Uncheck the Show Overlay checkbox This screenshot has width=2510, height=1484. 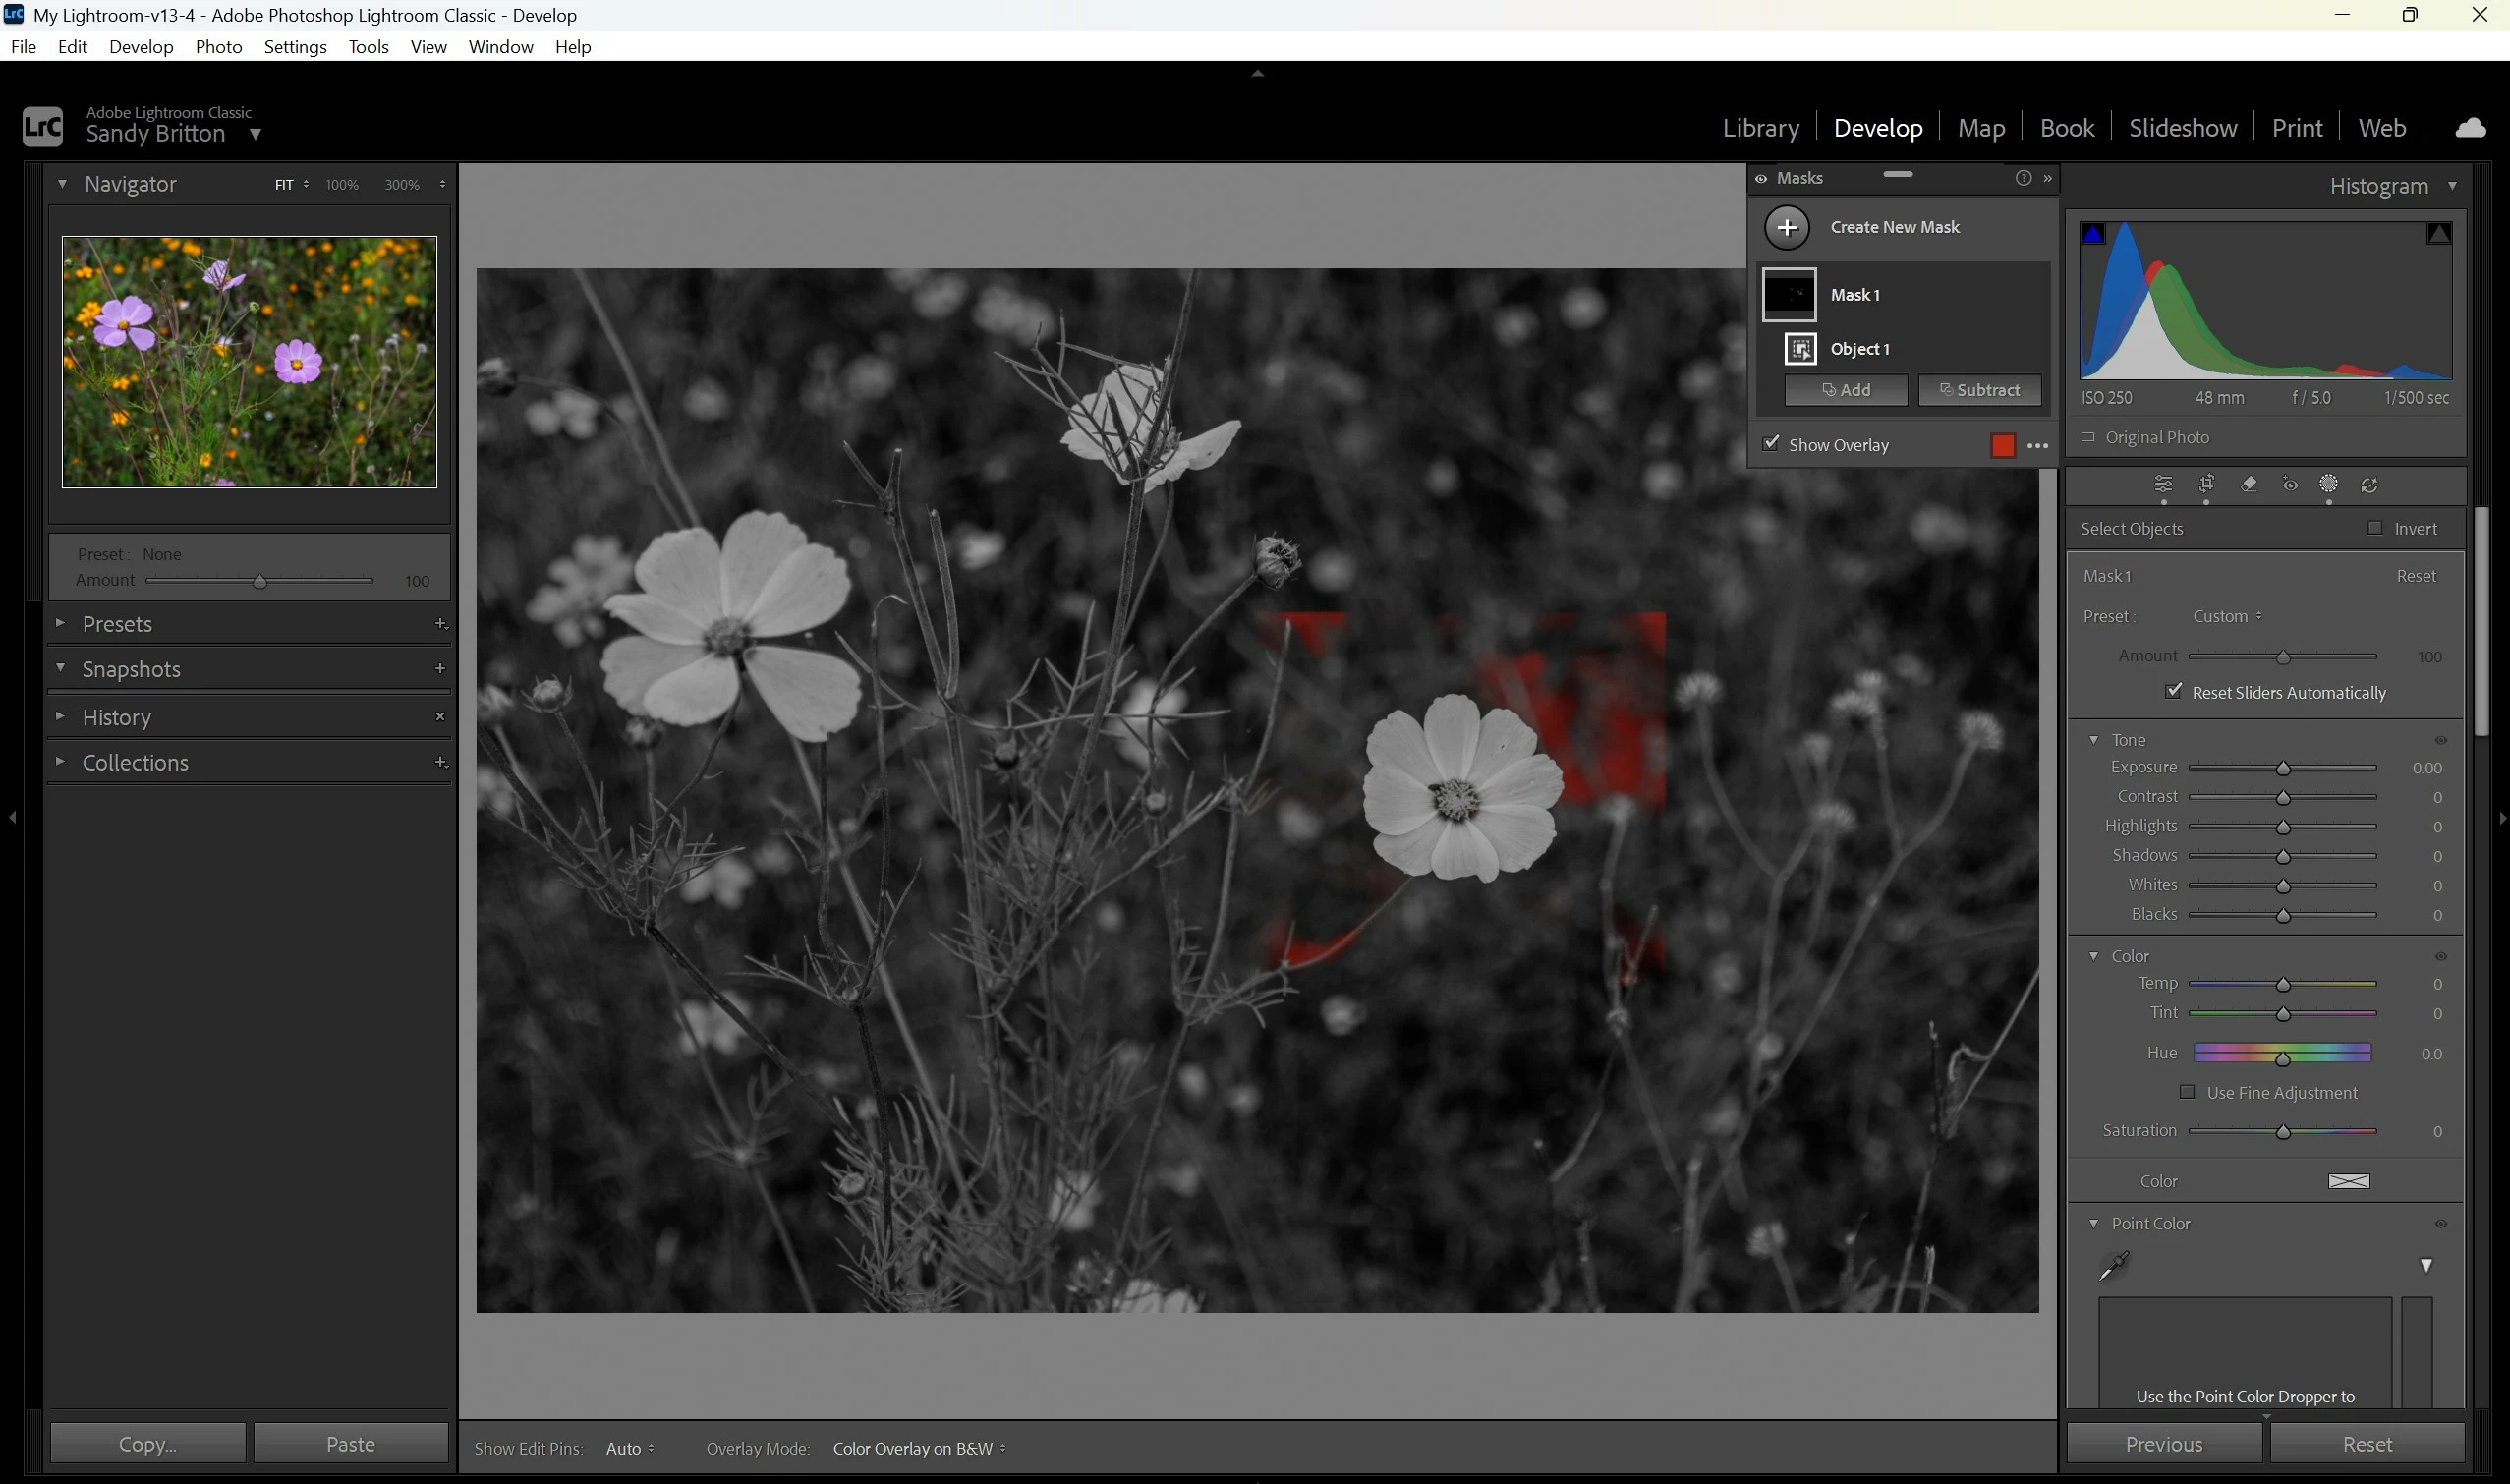click(x=1772, y=444)
